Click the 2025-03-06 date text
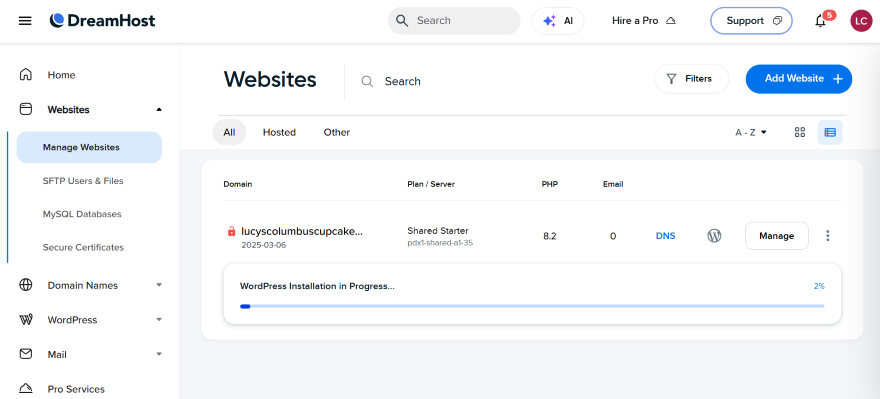The height and width of the screenshot is (399, 880). point(264,245)
